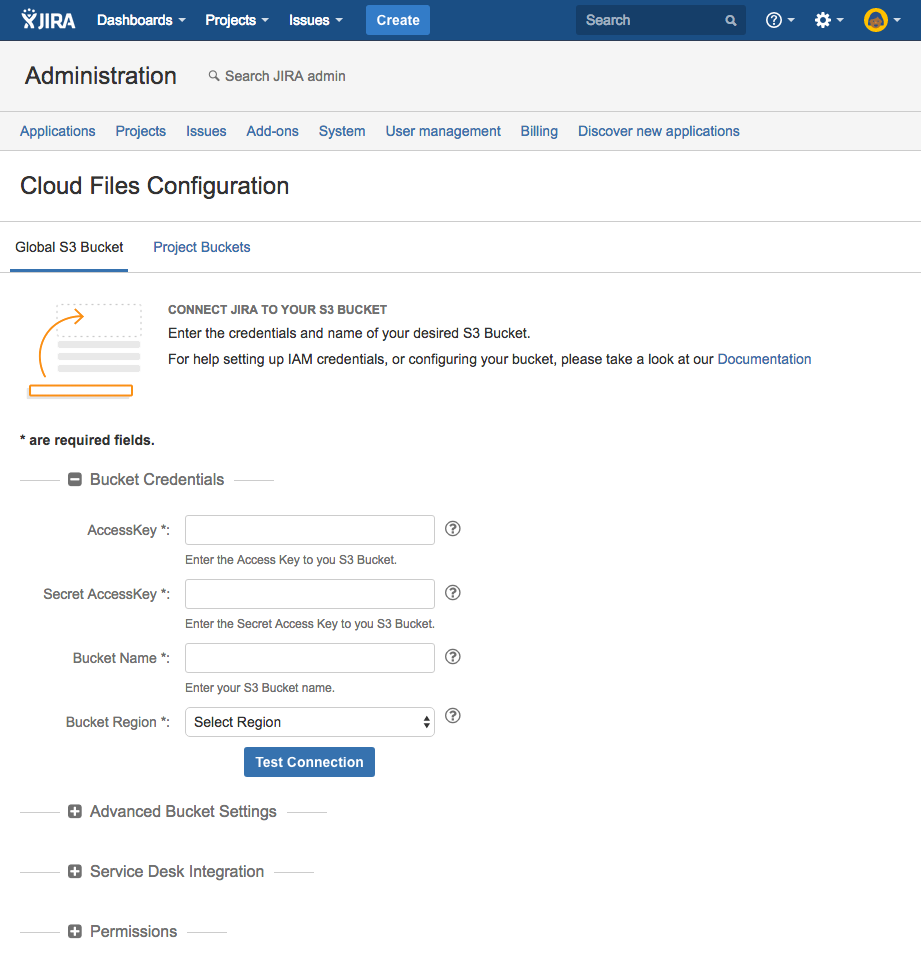Switch to the Project Buckets tab
The width and height of the screenshot is (921, 955).
202,247
